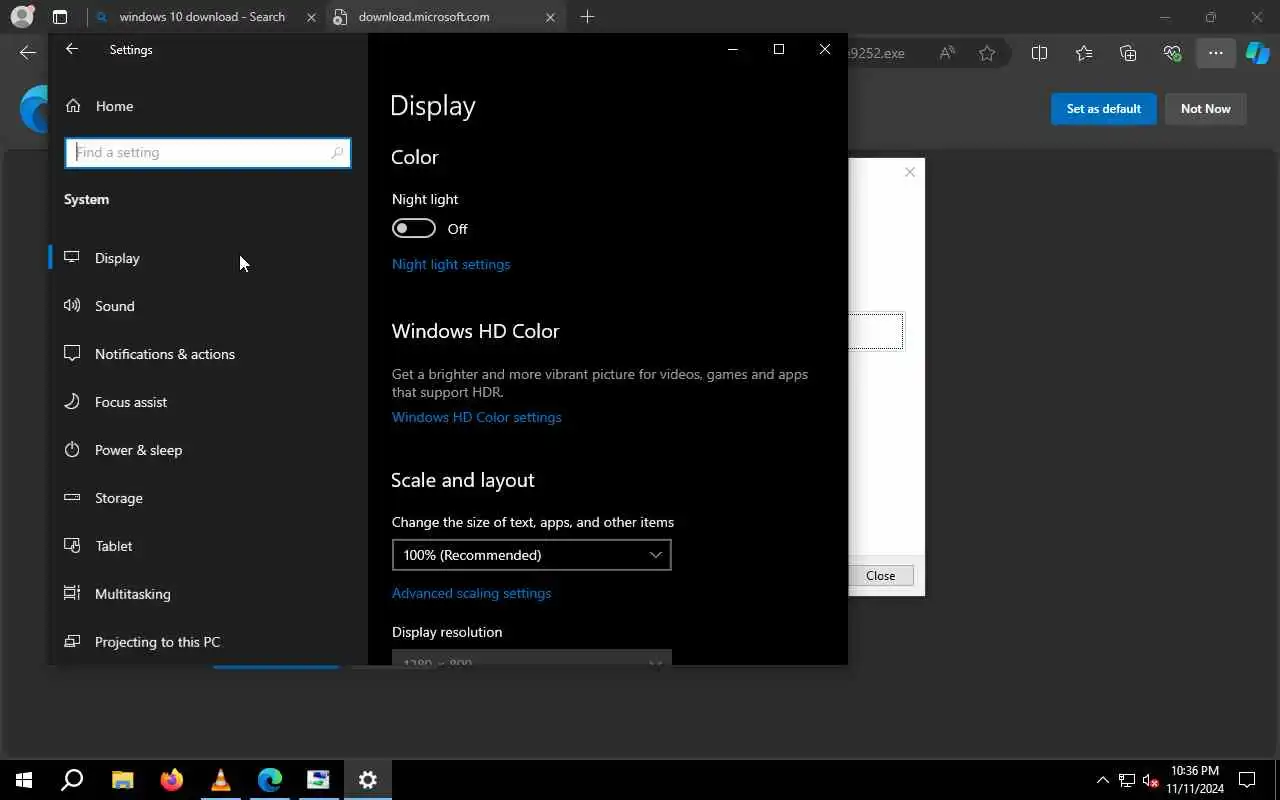Close the download.microsoft.com tab

coord(550,17)
